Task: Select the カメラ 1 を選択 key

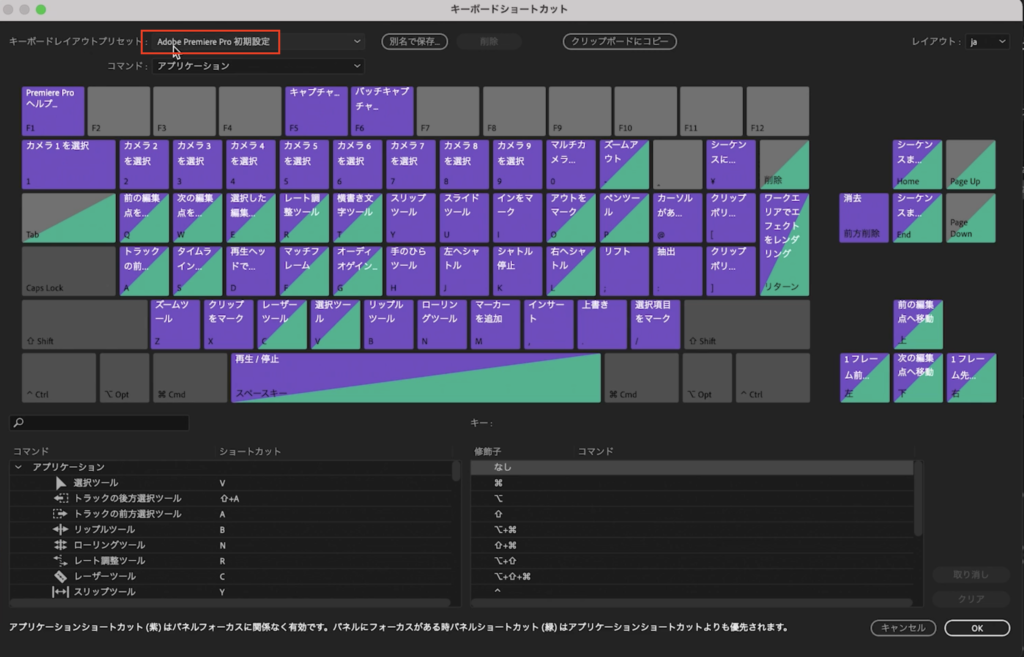Action: click(x=69, y=164)
